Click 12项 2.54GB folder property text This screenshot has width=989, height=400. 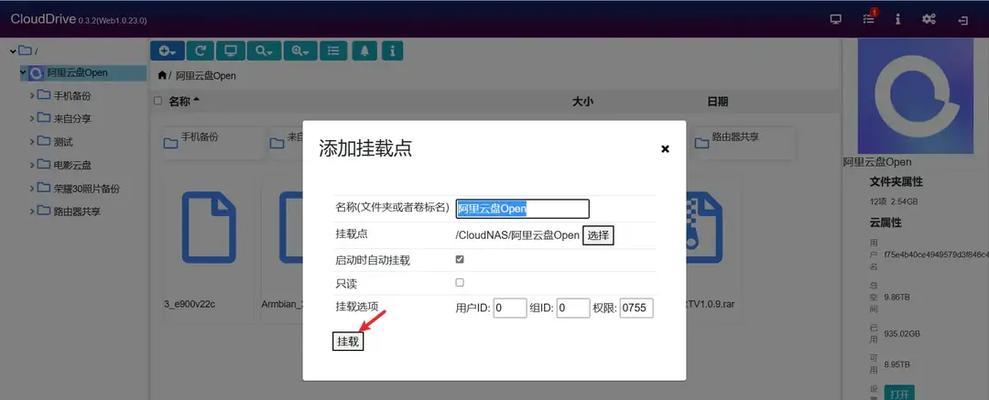[894, 201]
